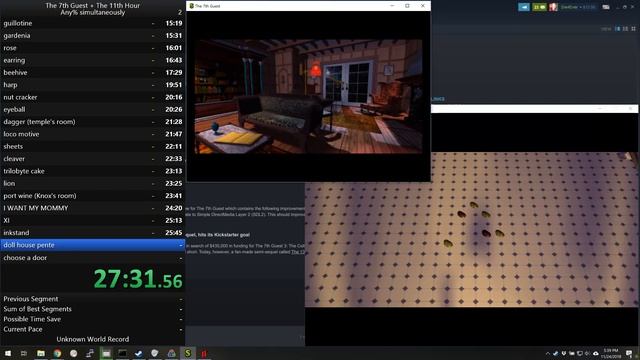Select the port wine (Knox's room) split

[93, 196]
